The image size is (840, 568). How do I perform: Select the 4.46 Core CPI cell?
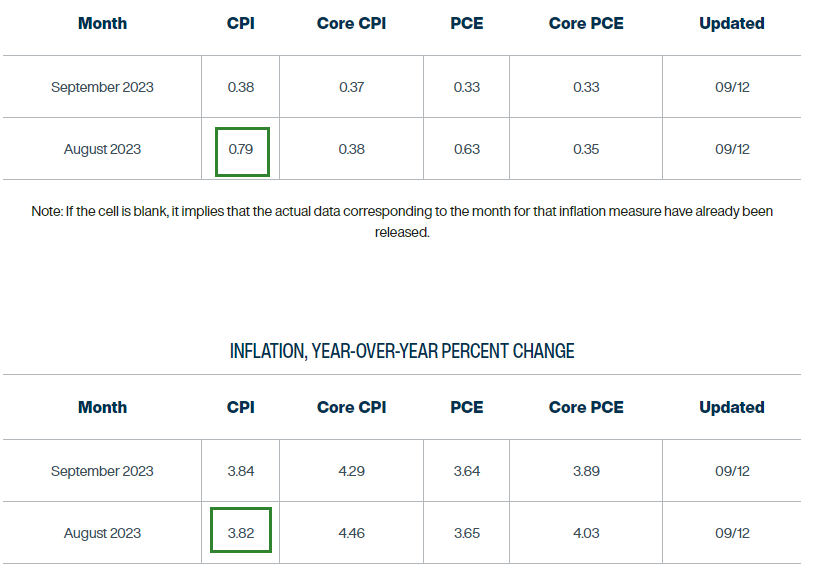point(351,533)
